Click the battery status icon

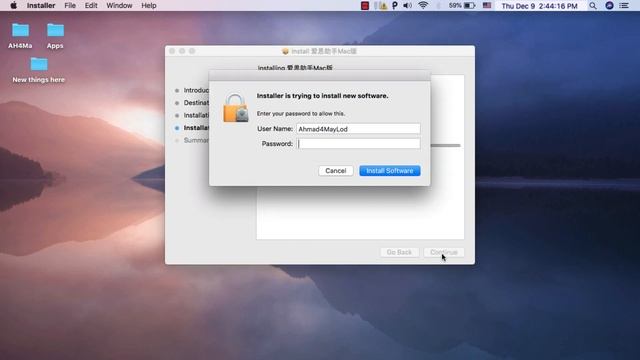469,5
